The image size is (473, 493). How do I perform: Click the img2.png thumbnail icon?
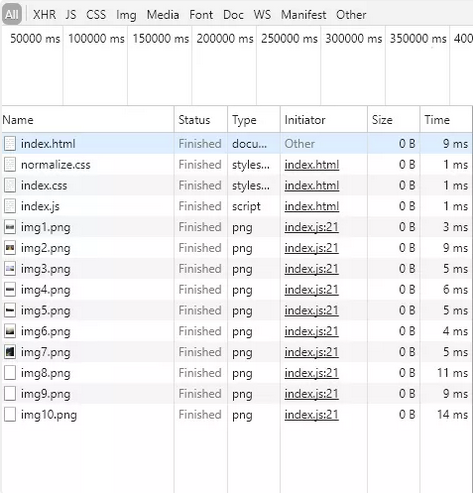(10, 248)
